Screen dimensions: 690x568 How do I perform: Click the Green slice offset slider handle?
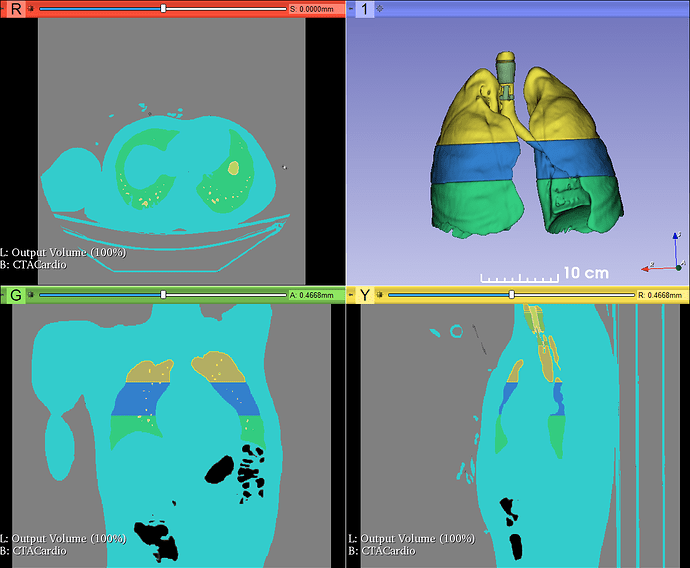(163, 295)
